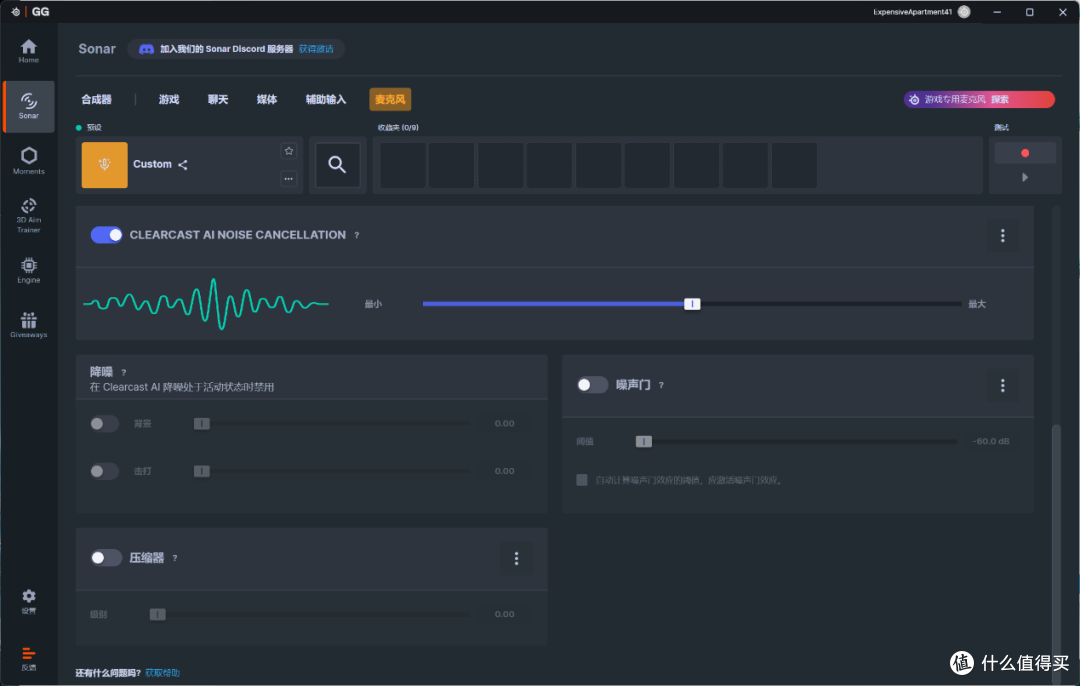Viewport: 1080px width, 686px height.
Task: Open the Engine section
Action: 28,270
